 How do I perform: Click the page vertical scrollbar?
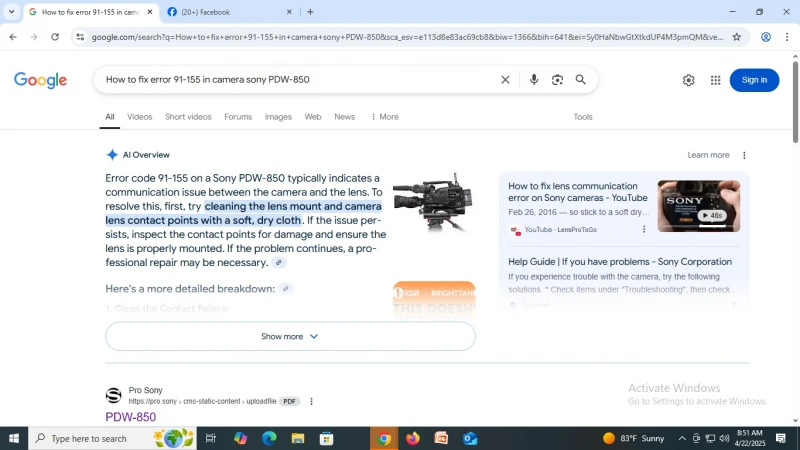tap(795, 102)
